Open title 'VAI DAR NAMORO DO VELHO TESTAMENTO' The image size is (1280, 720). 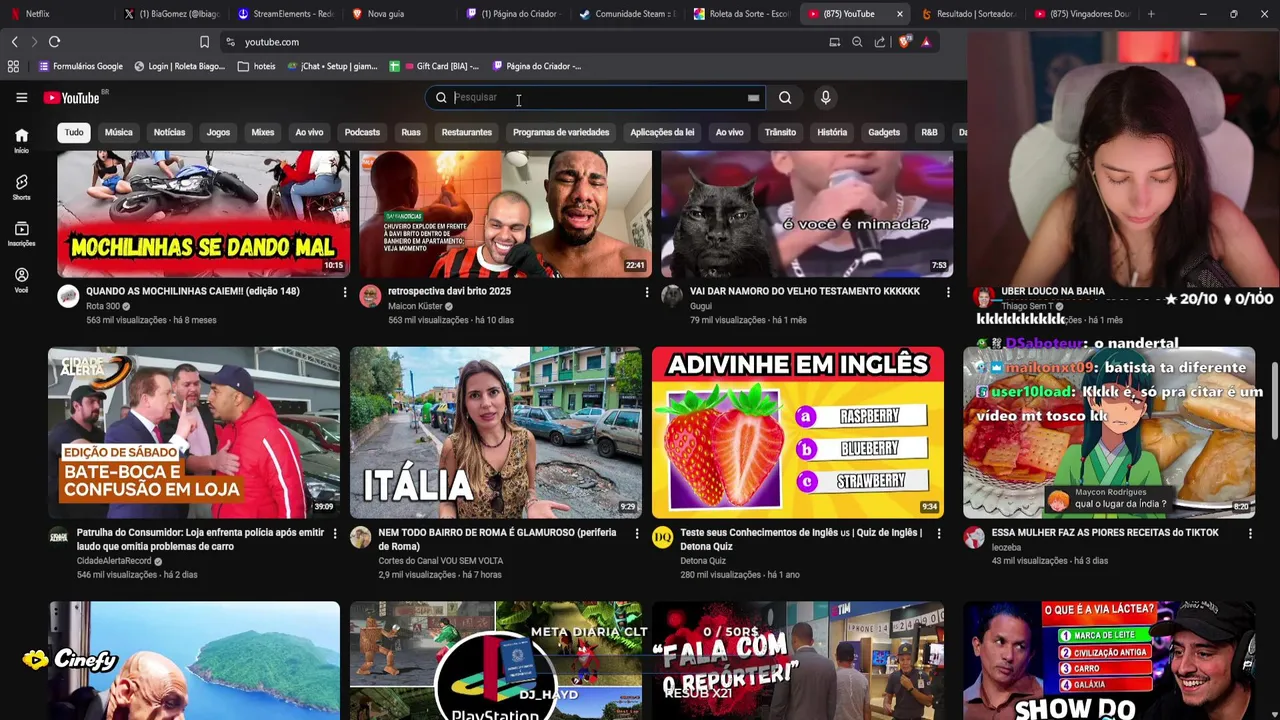coord(805,291)
